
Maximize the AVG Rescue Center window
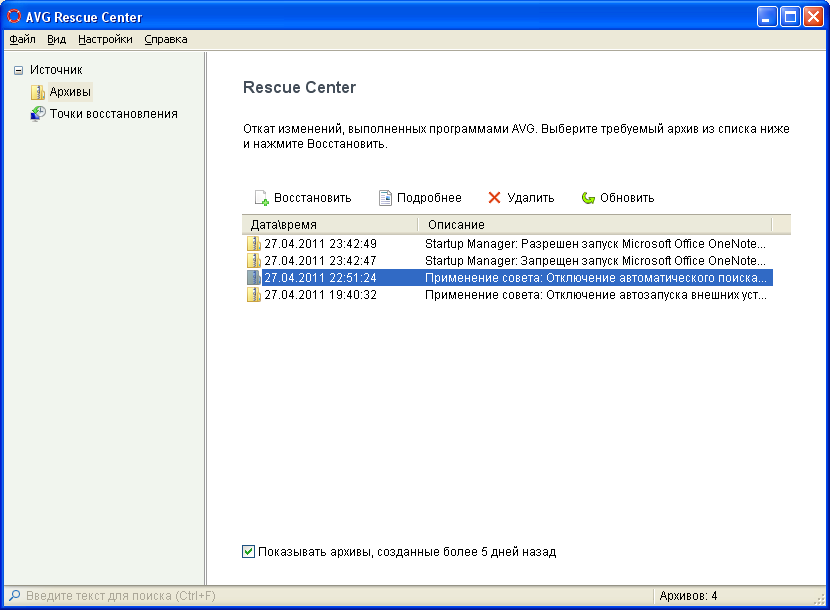point(790,17)
